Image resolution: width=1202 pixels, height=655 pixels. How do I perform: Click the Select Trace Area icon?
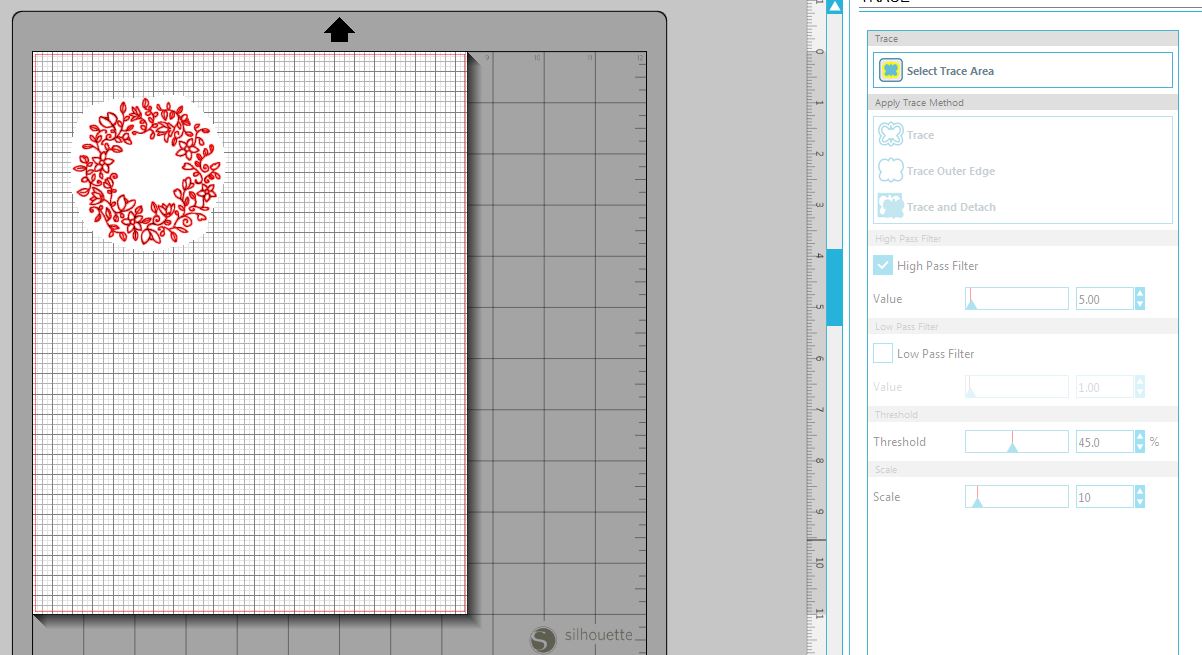pos(890,71)
